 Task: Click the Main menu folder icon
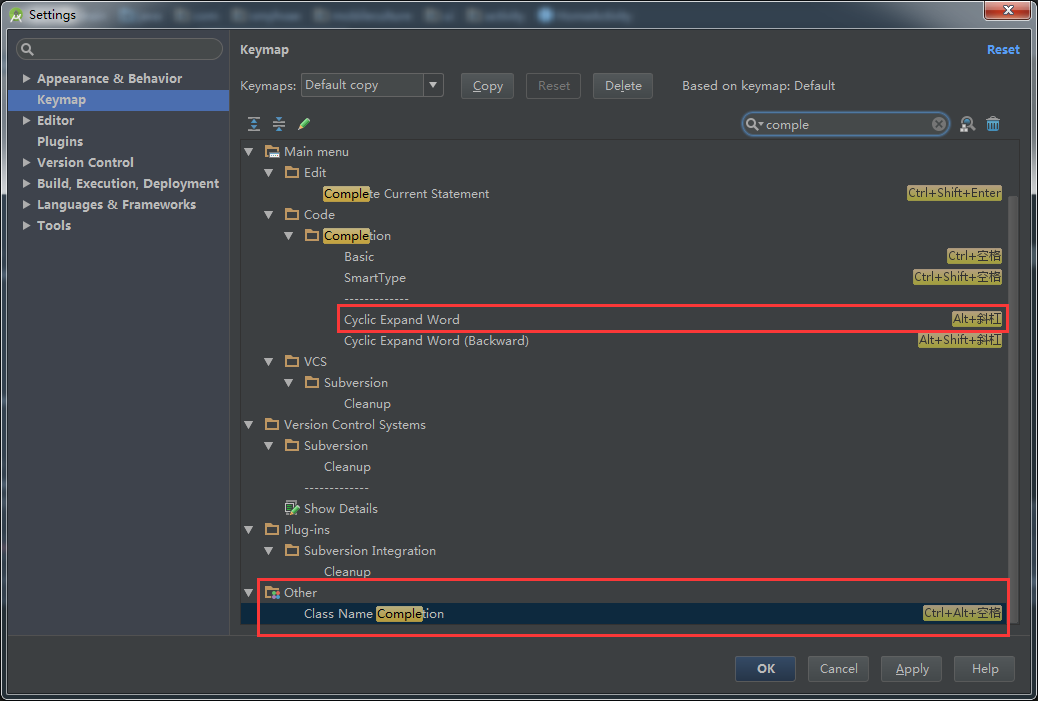click(x=272, y=152)
